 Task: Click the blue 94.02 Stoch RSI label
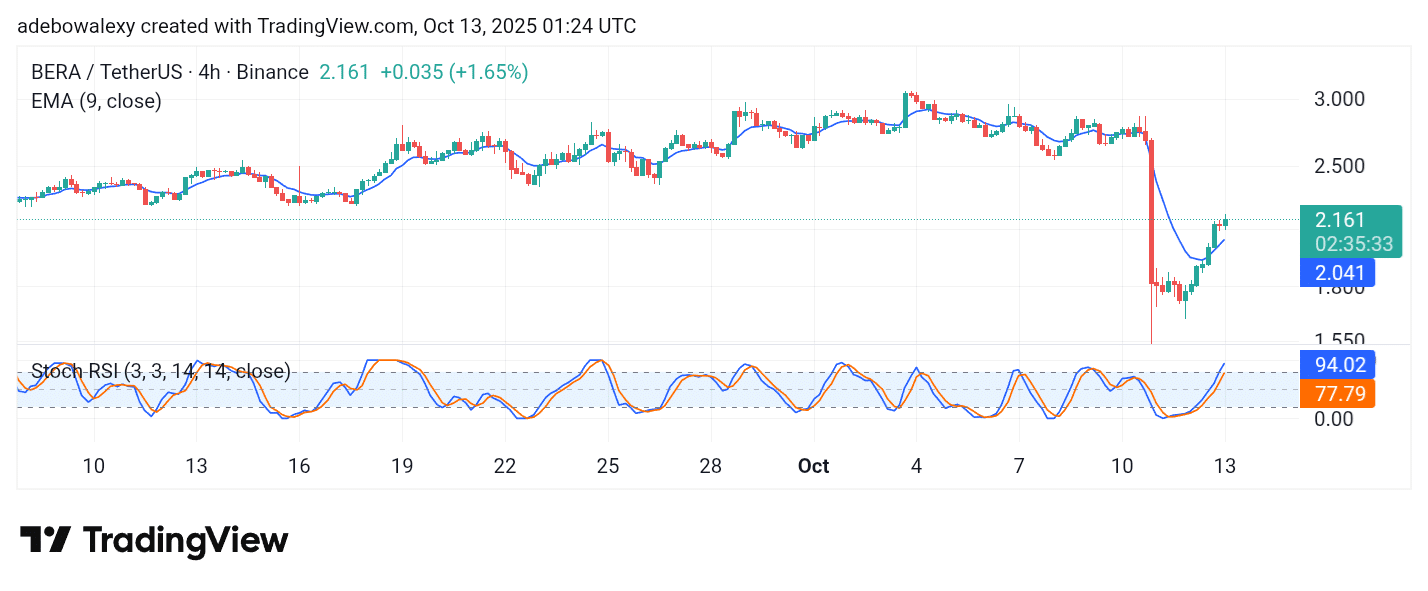1337,364
